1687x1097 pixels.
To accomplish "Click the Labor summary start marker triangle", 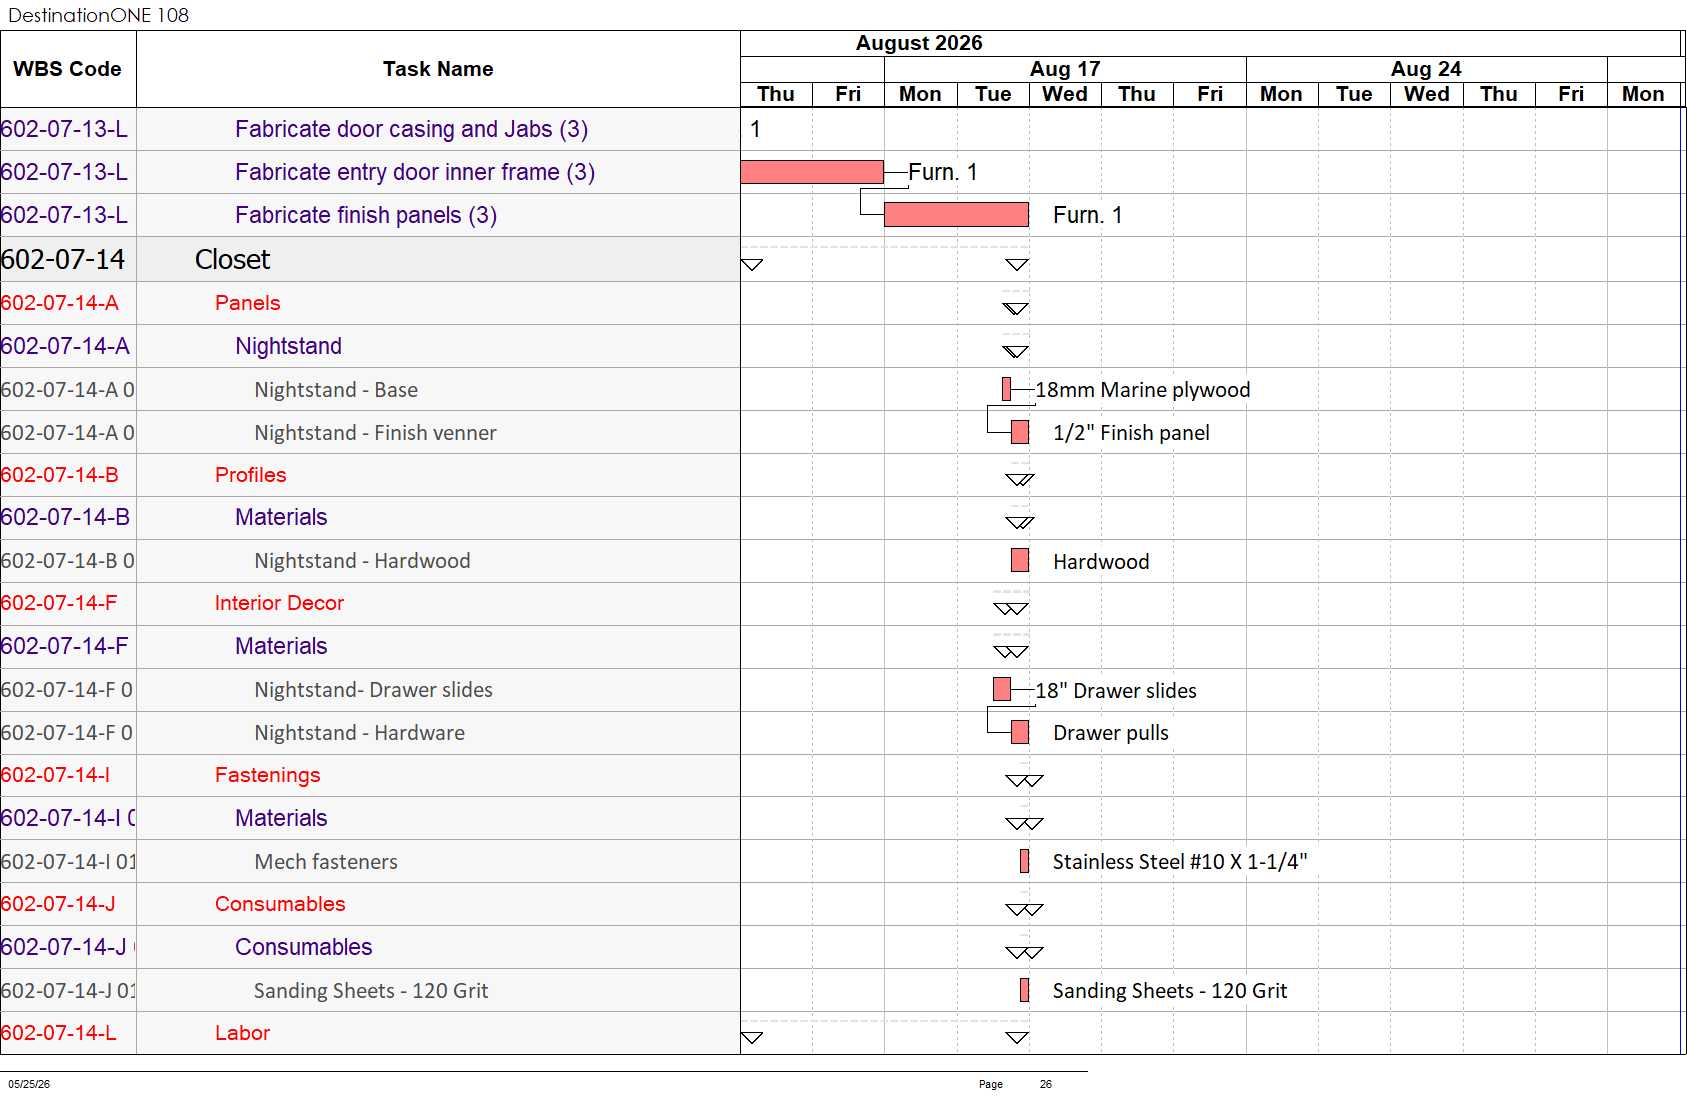I will tap(752, 1038).
